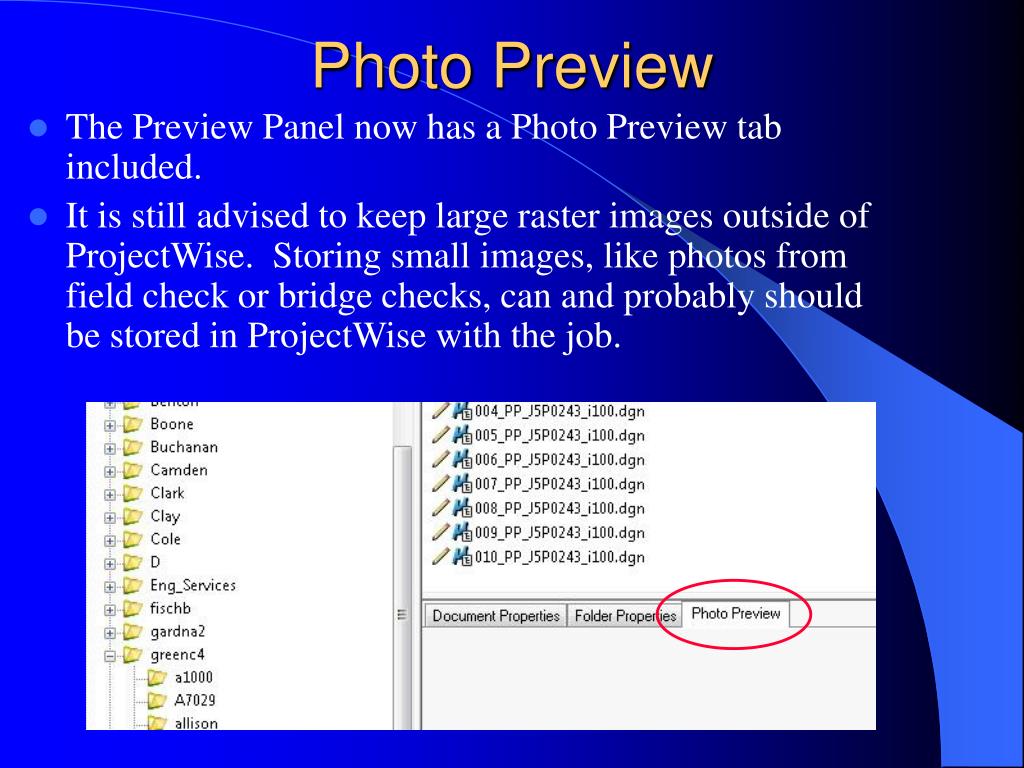Click MicroStation icon of 004_PP_J5P0243_i100.dgn
Viewport: 1024px width, 768px height.
462,411
